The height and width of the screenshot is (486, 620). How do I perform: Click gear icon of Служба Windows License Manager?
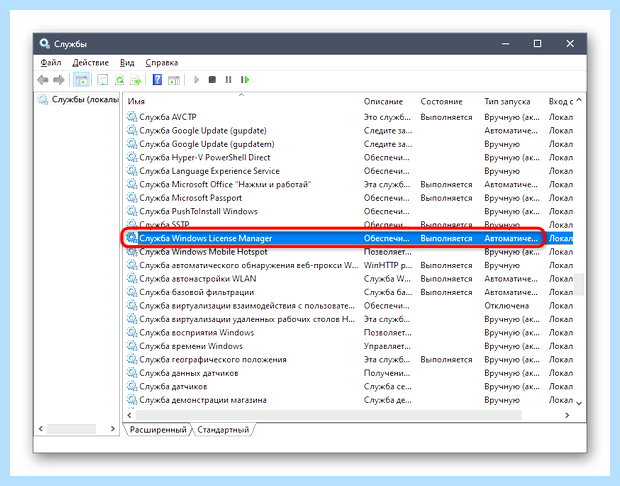132,238
